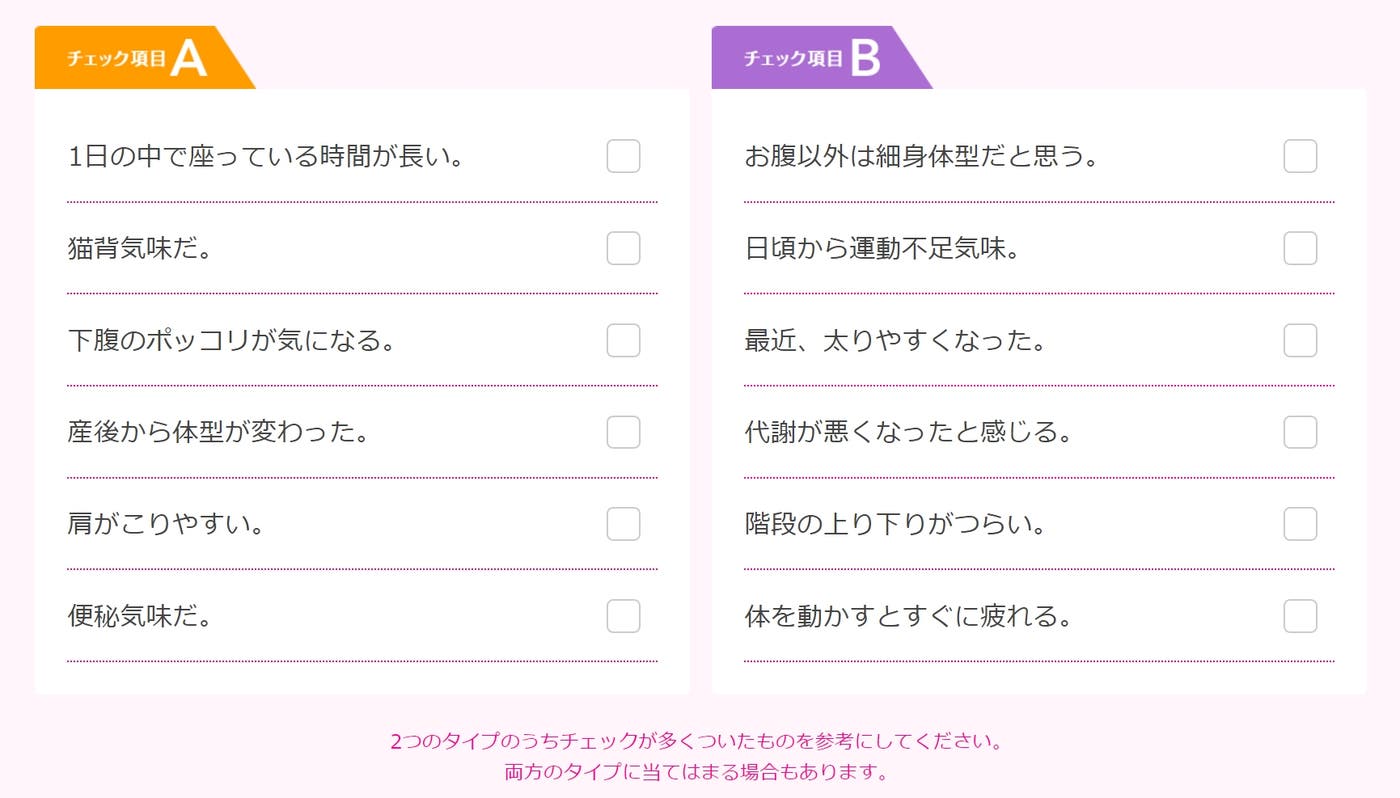Check the '1日の中で座っている時間が長い' box
1400x798 pixels.
[623, 156]
